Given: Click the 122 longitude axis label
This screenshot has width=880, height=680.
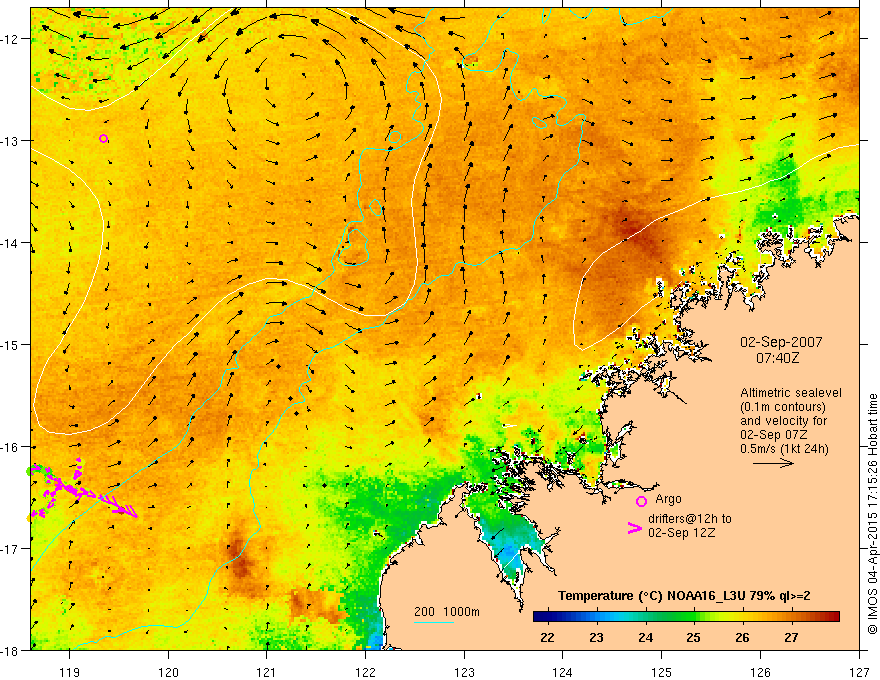Looking at the screenshot, I should (365, 672).
